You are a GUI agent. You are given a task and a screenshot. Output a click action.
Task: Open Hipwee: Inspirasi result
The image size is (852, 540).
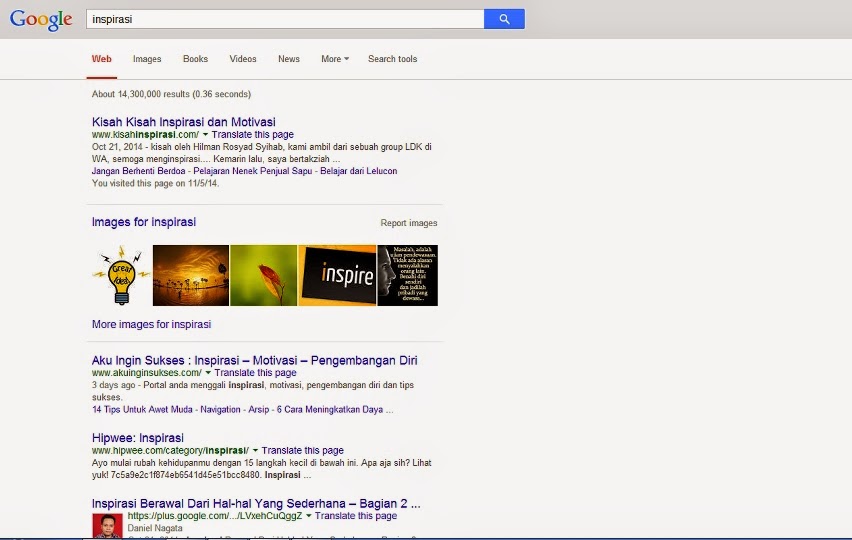[x=138, y=438]
